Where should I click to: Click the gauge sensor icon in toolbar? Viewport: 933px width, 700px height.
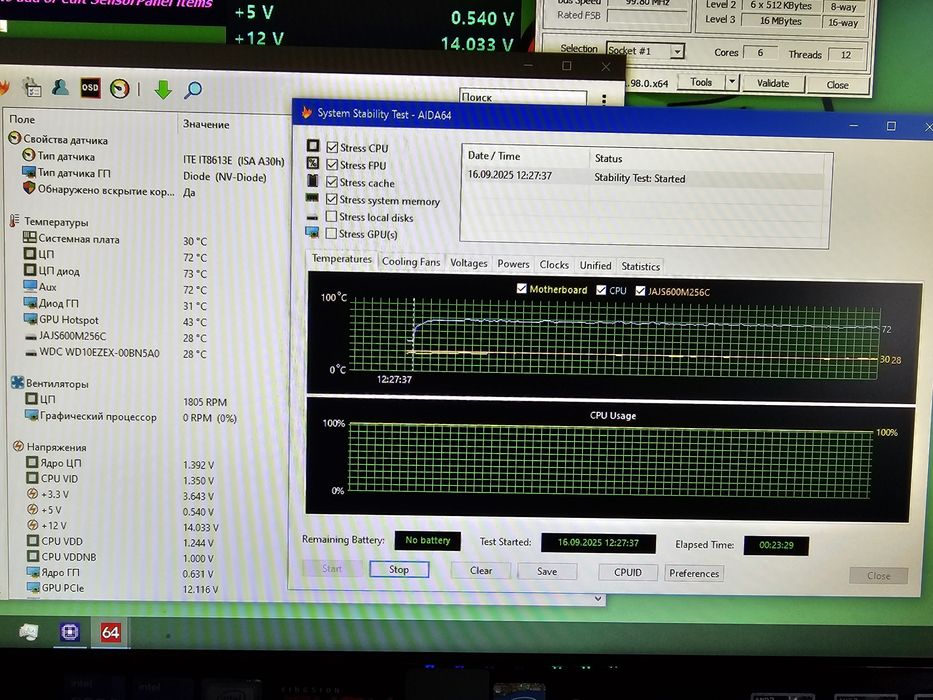120,89
